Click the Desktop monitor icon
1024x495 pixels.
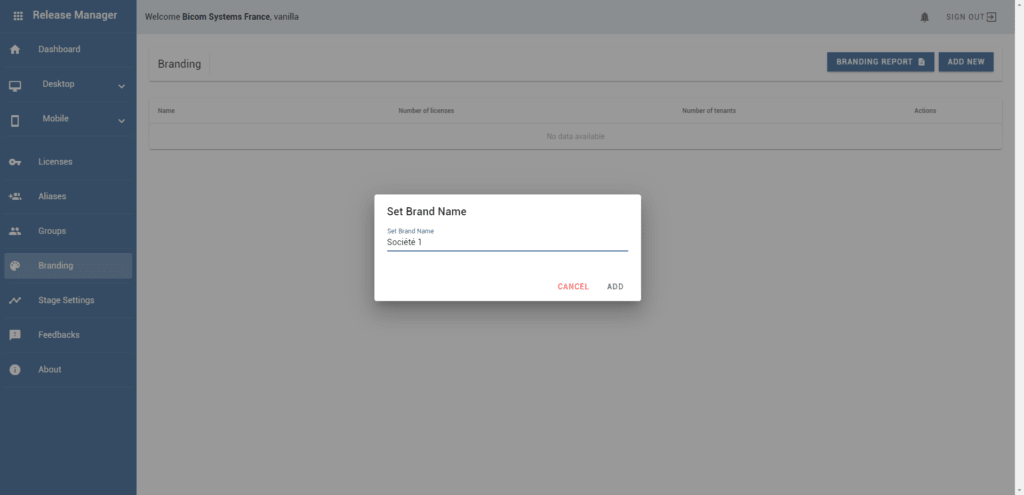coord(15,86)
